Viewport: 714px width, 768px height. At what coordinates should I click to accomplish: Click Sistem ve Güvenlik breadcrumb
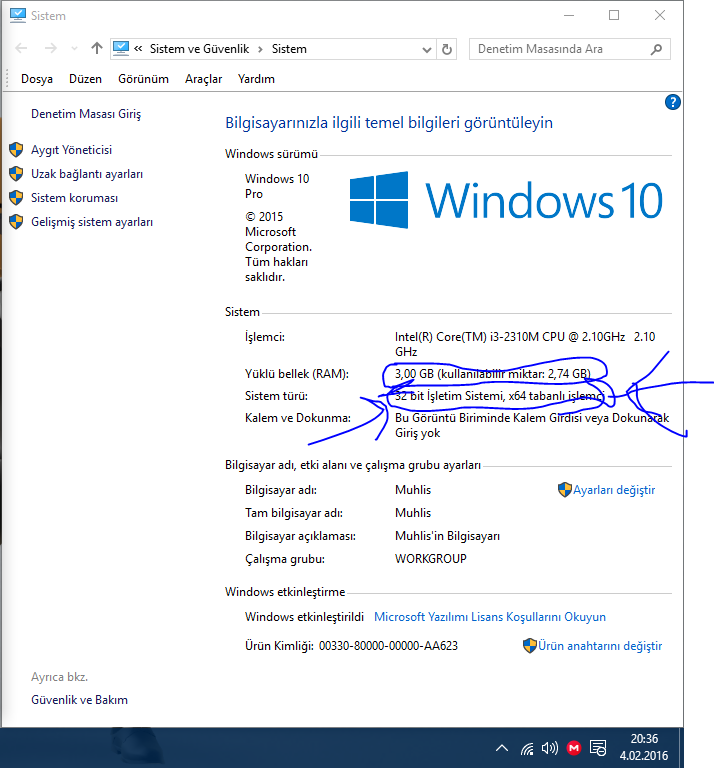pyautogui.click(x=199, y=49)
